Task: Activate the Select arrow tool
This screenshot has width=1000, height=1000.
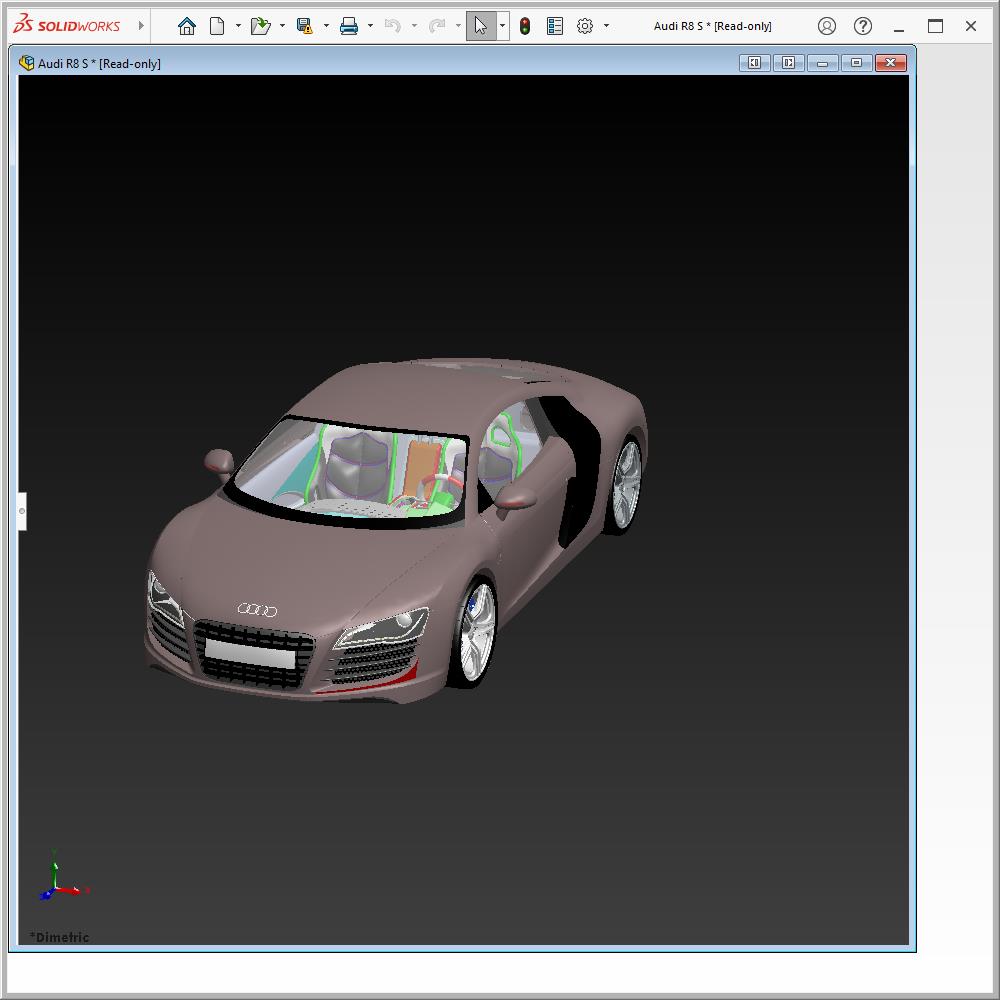Action: pos(481,26)
